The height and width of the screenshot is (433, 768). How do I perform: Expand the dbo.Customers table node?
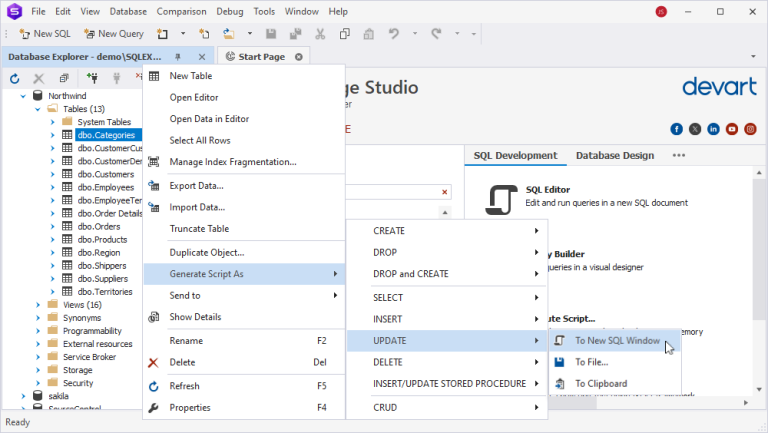(52, 174)
